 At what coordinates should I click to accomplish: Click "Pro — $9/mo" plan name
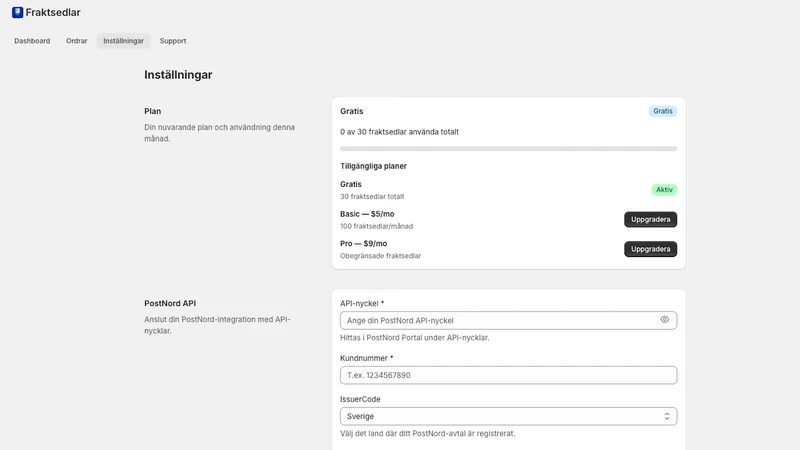363,243
